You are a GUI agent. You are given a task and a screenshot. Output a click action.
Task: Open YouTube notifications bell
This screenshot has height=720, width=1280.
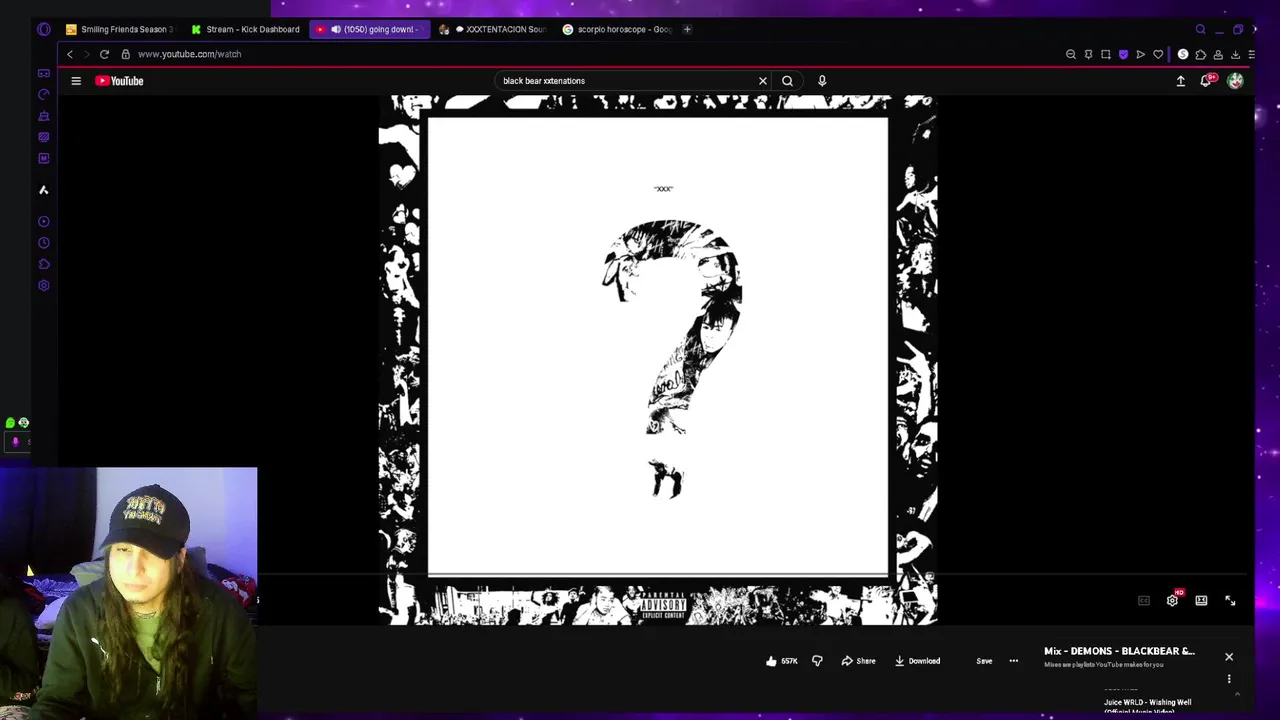coord(1207,81)
